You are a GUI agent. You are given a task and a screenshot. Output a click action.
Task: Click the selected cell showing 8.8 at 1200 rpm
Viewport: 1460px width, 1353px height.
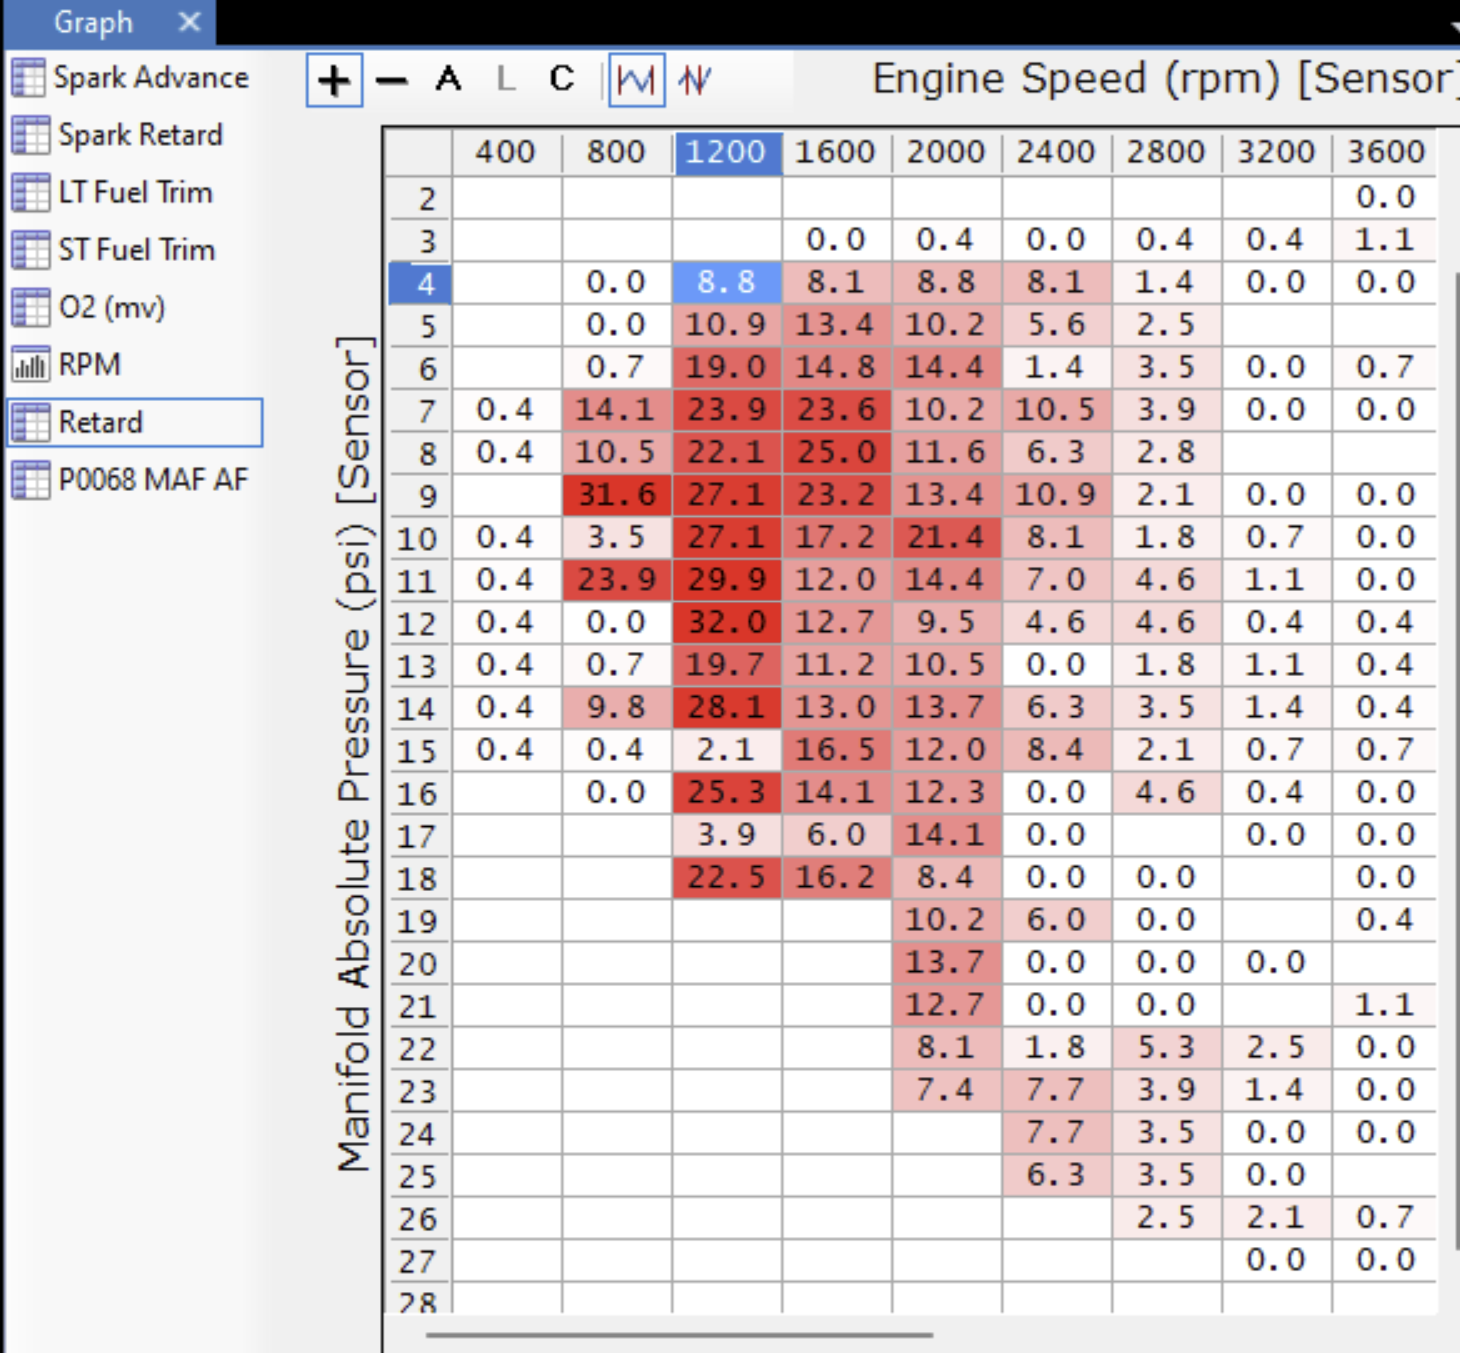pos(727,282)
